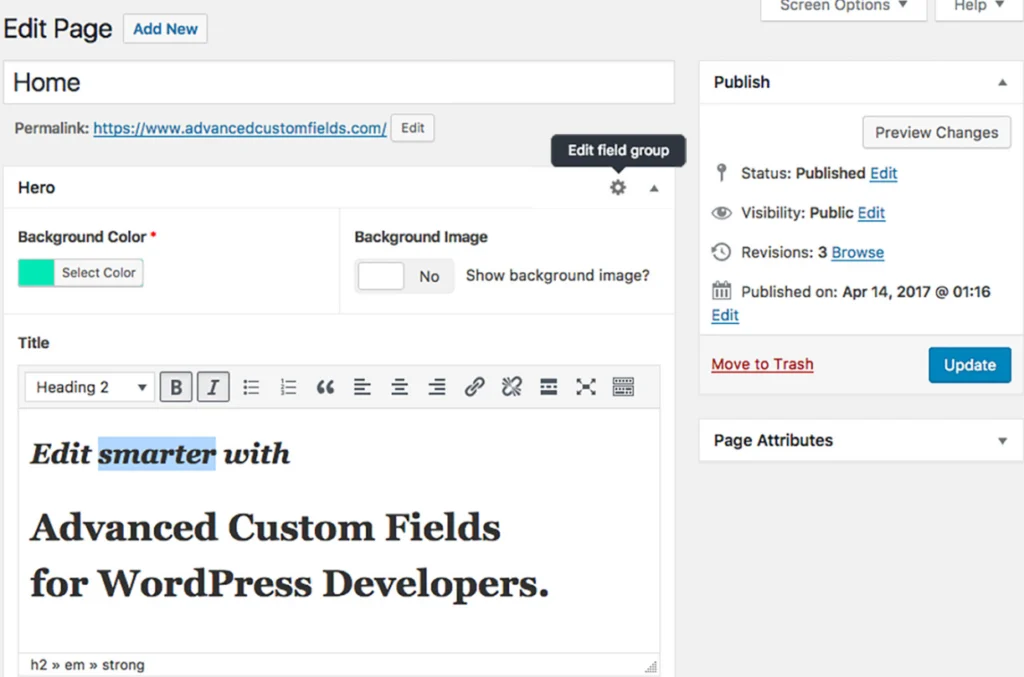Move the page to Trash
Screen dimensions: 1024x677
[762, 364]
